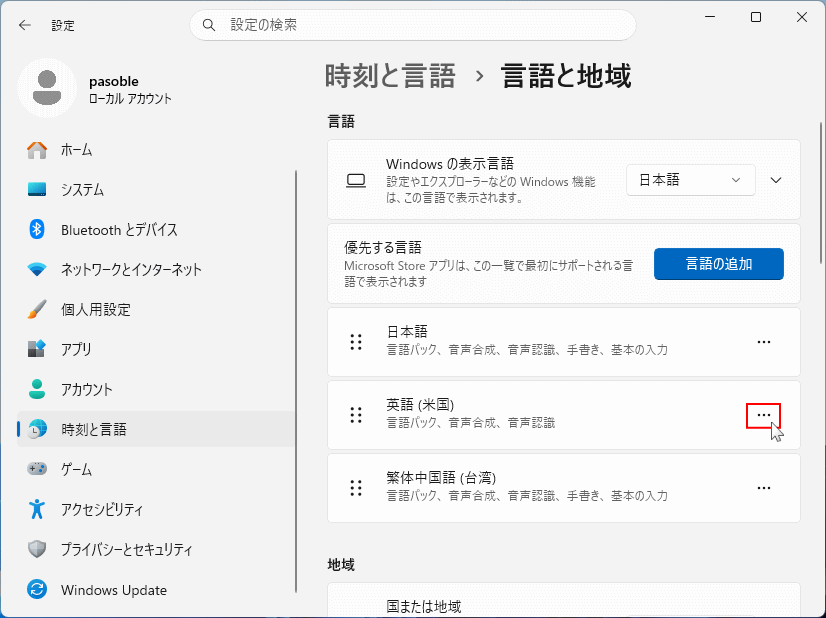The height and width of the screenshot is (618, 826).
Task: Expand the Windows display language row chevron
Action: click(x=776, y=180)
